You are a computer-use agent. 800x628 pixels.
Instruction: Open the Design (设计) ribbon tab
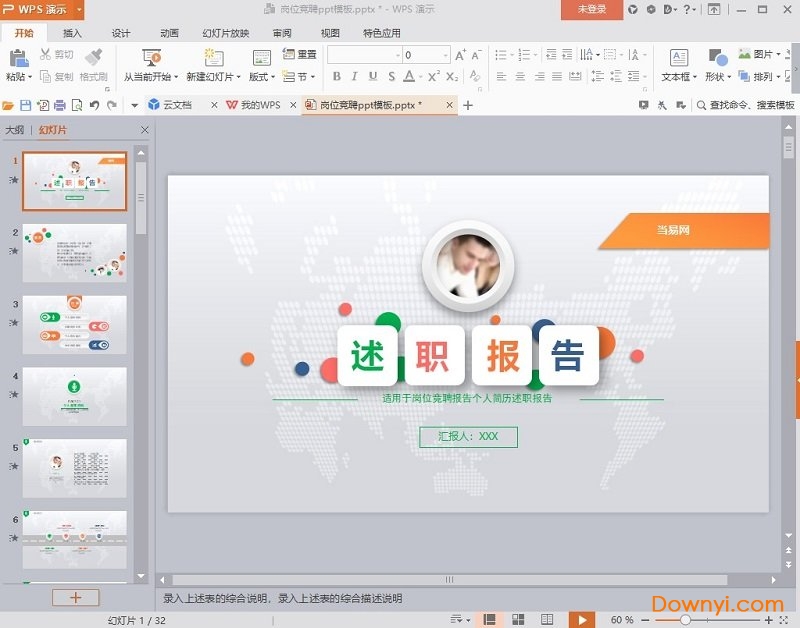tap(121, 33)
